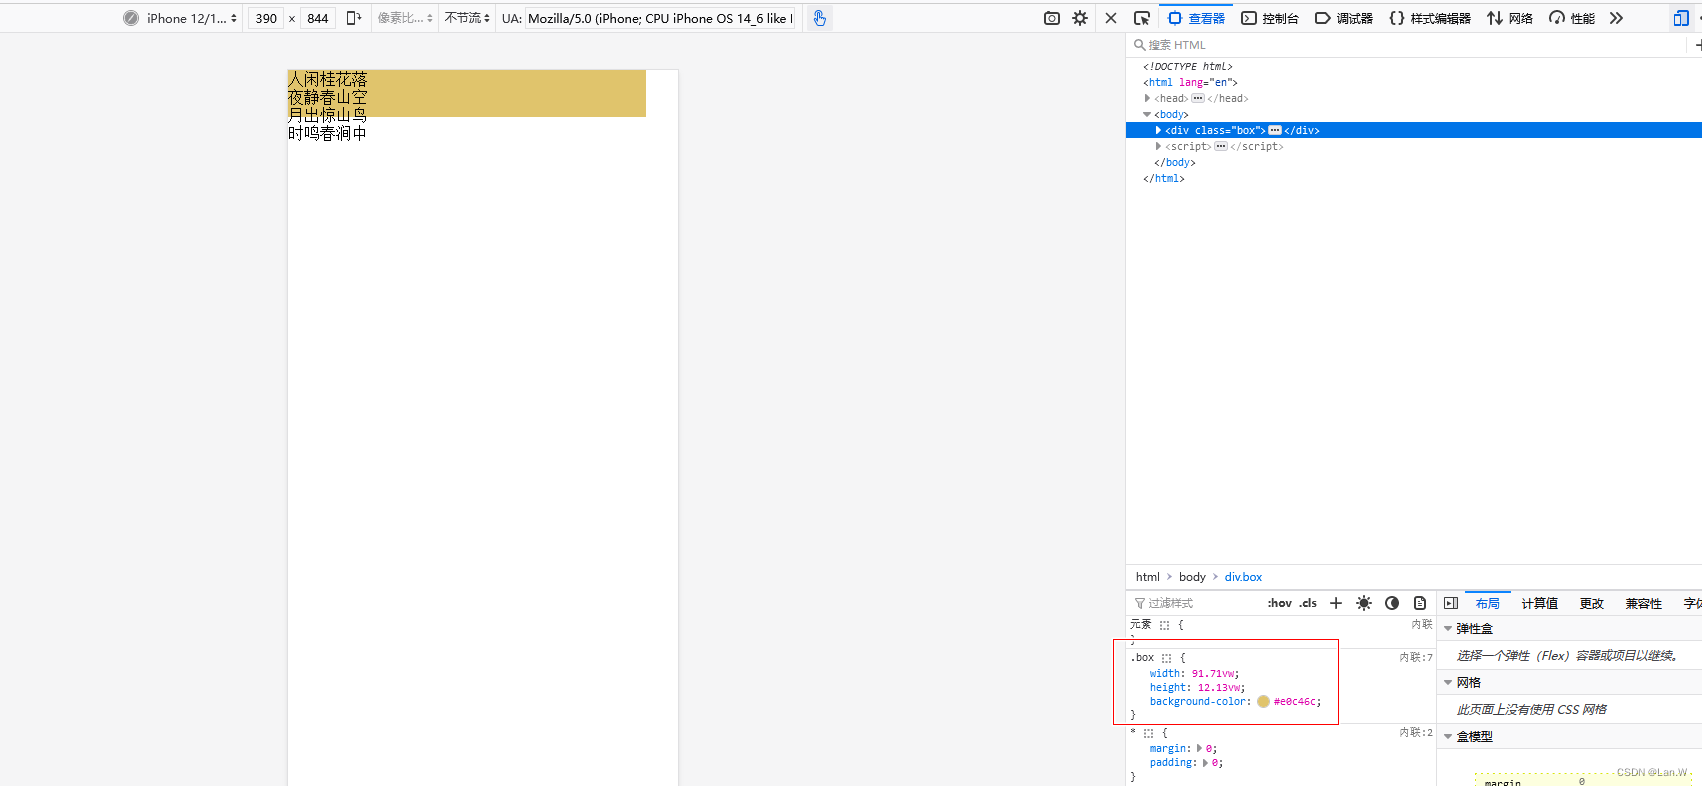Toggle the .cls class panel
This screenshot has width=1702, height=786.
coord(1308,603)
